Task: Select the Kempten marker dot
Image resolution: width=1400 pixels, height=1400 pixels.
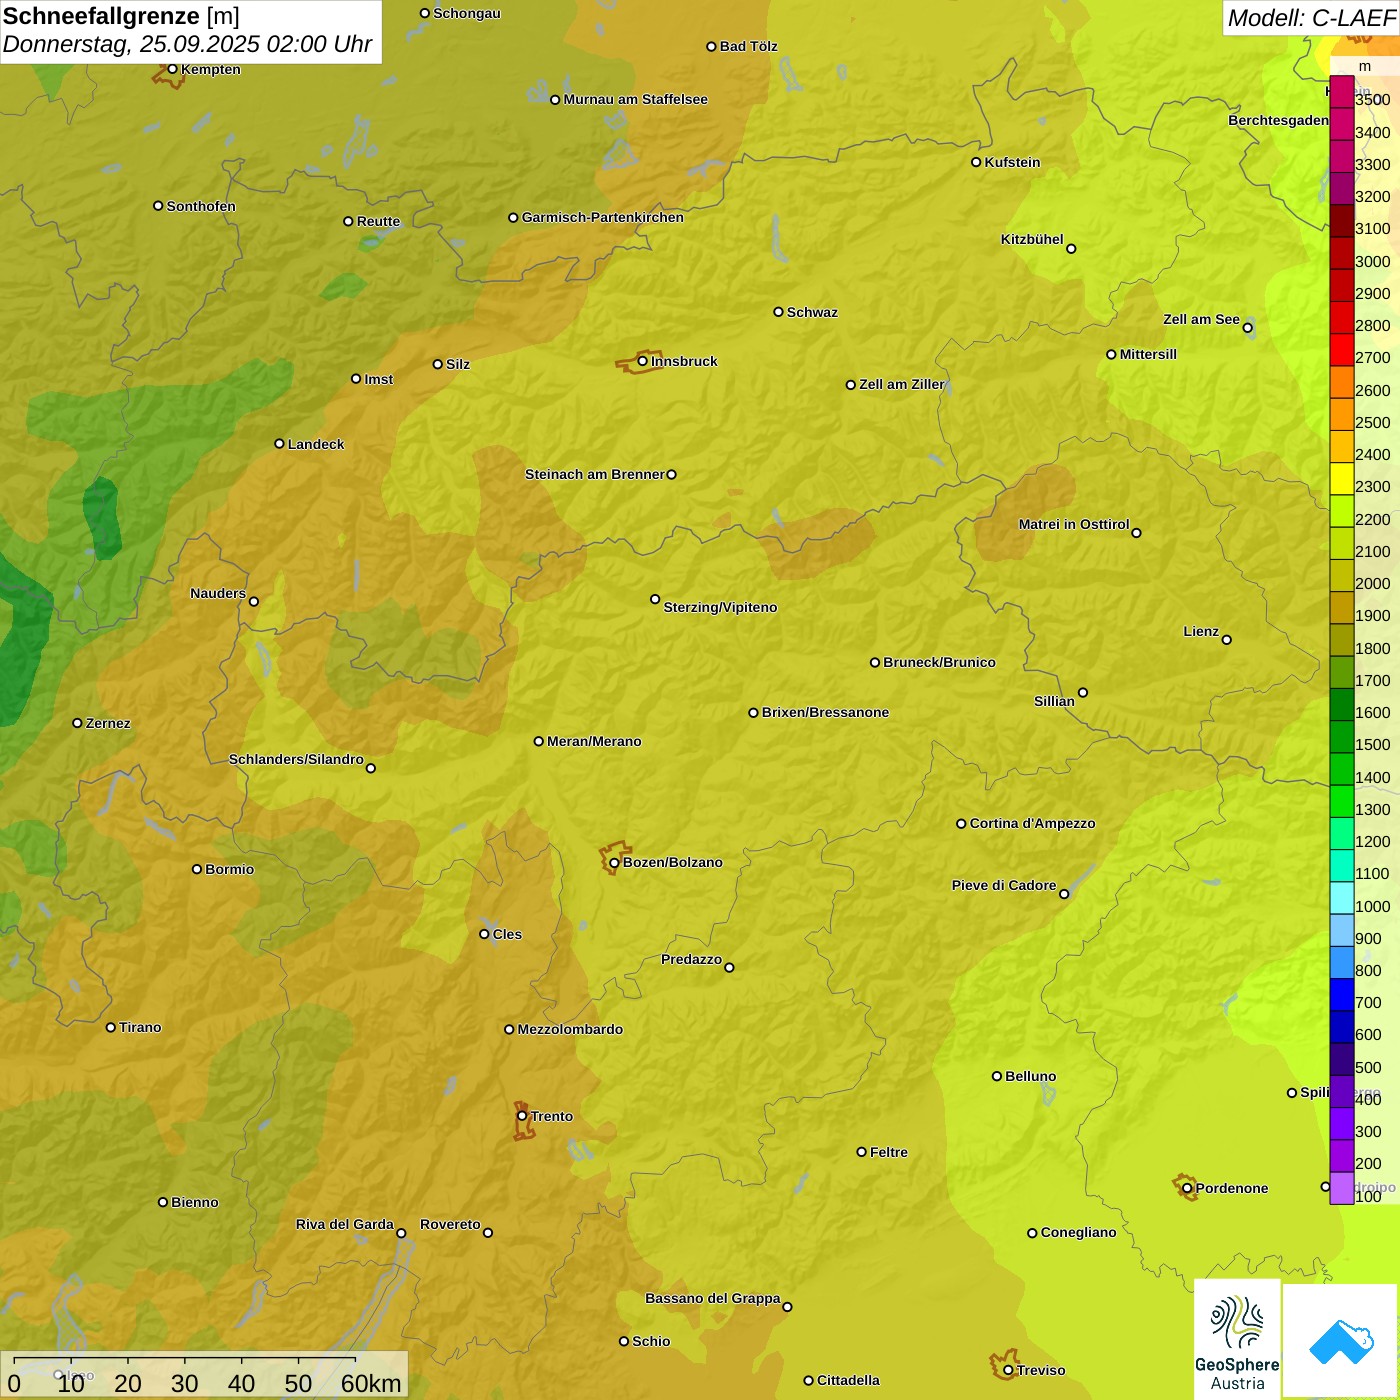Action: 172,69
